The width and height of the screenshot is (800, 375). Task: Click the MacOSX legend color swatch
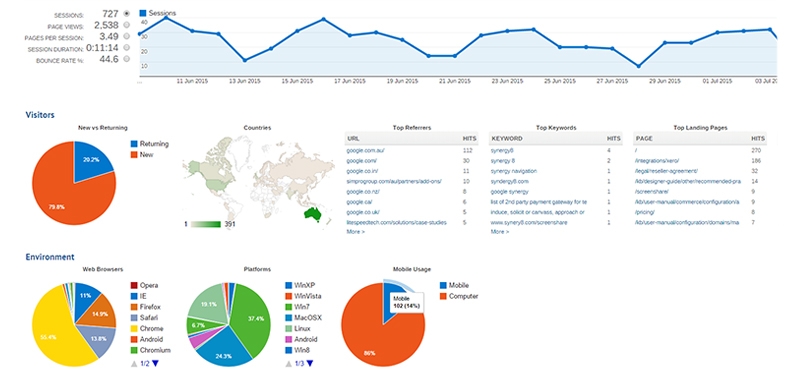pyautogui.click(x=289, y=317)
